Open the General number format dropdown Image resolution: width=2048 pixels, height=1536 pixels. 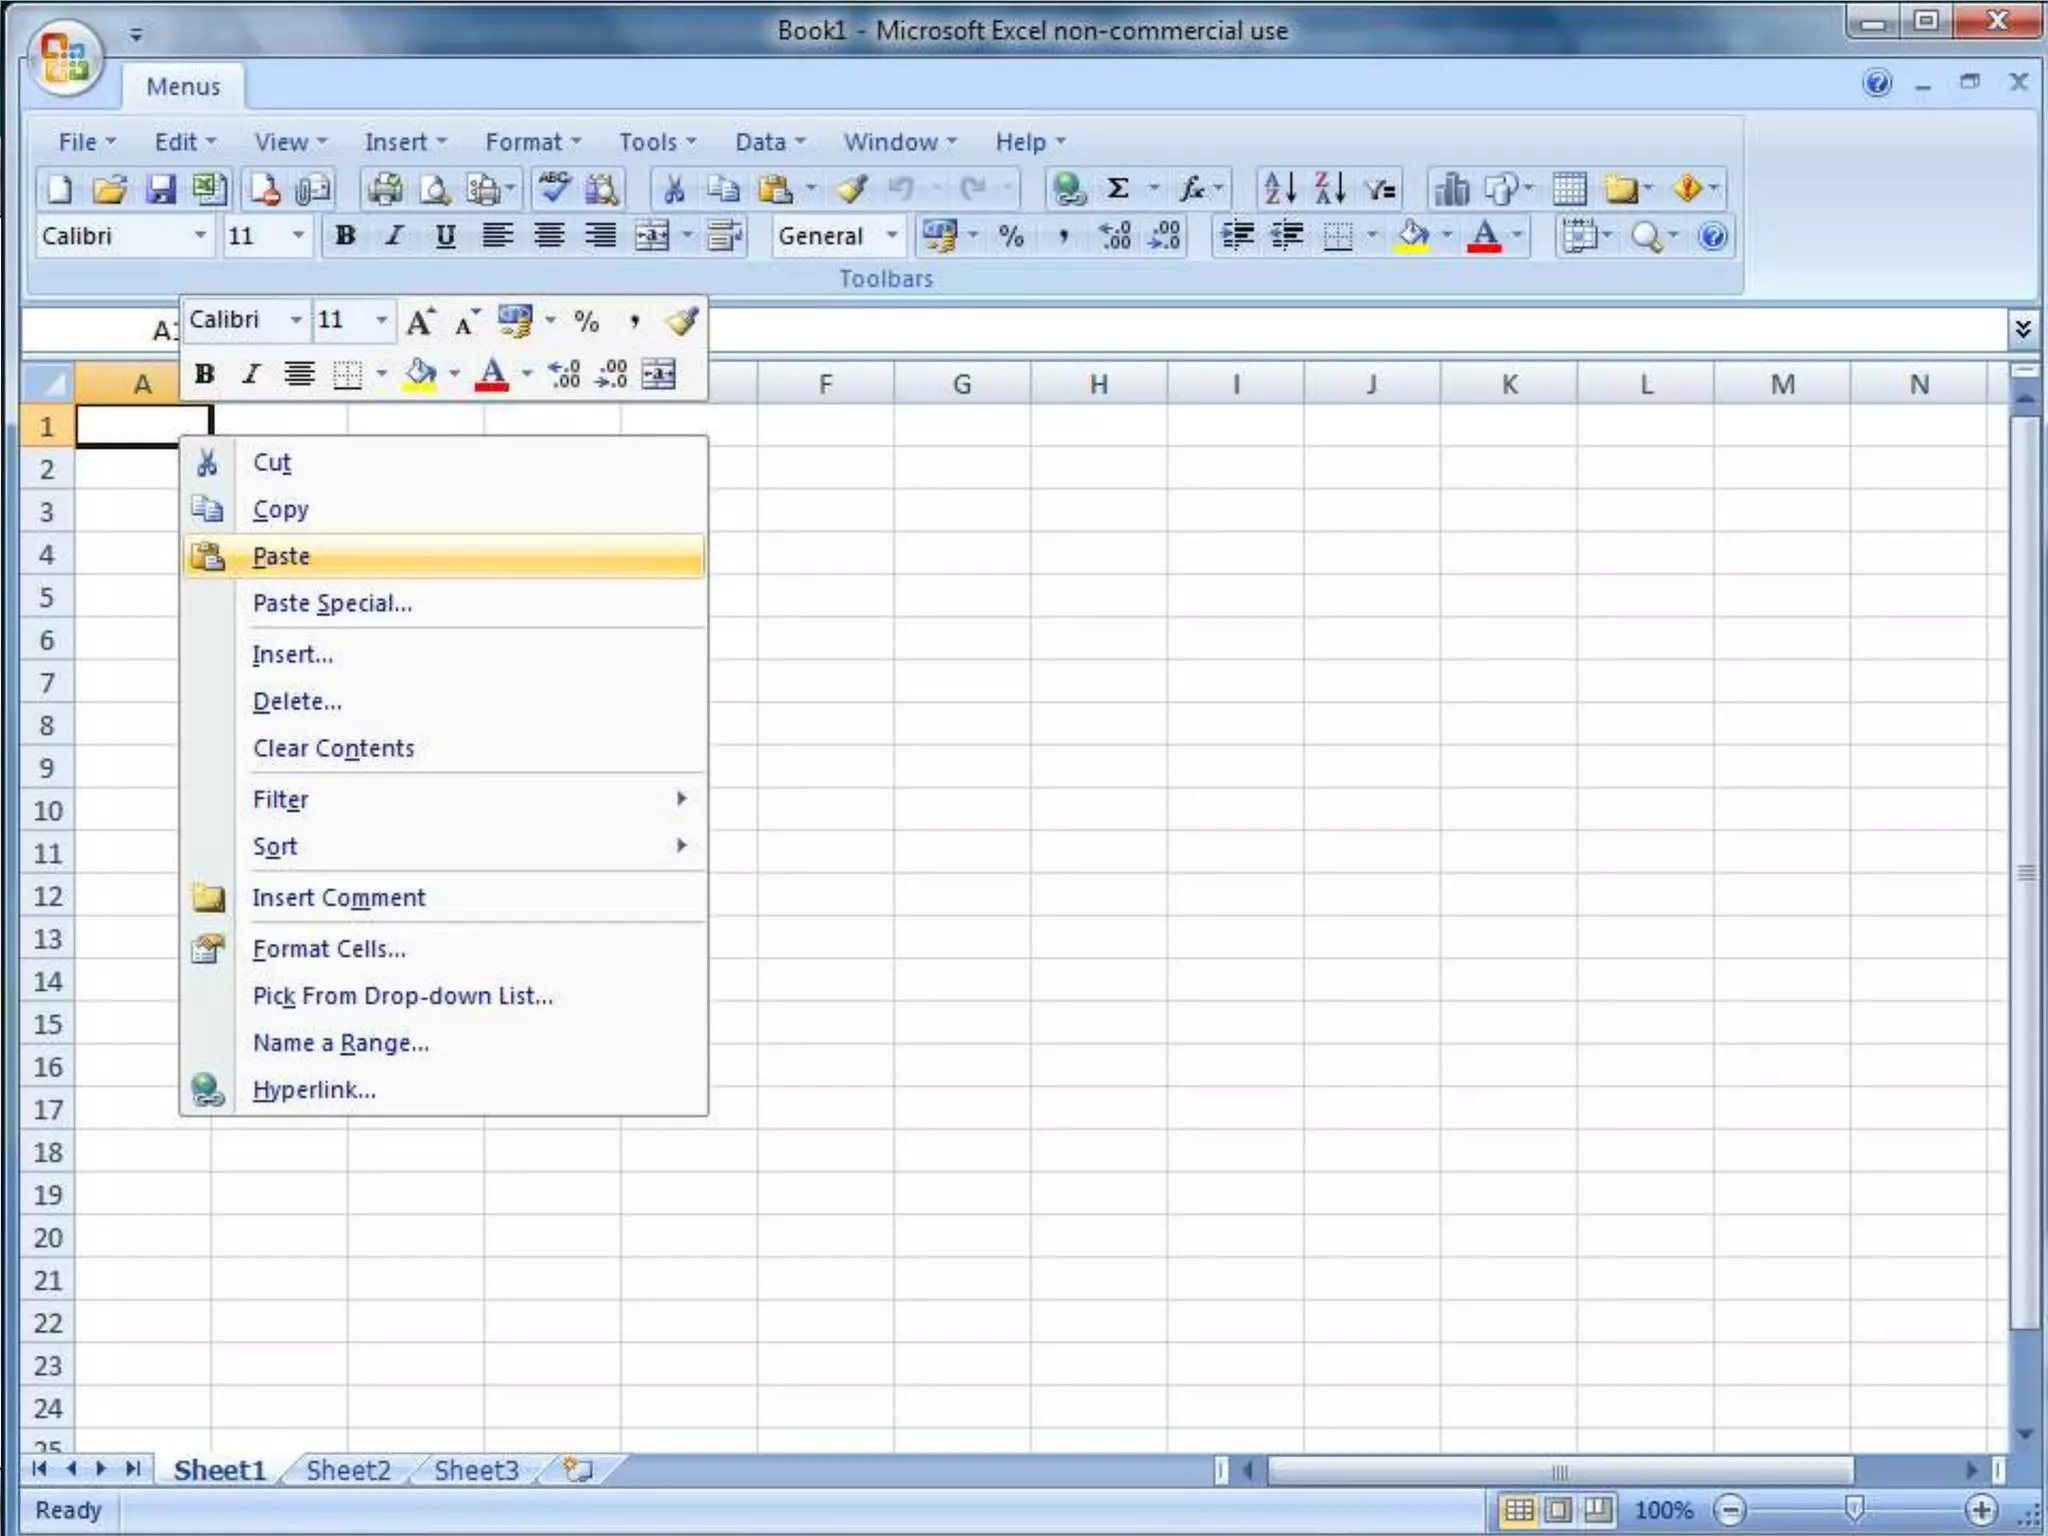[x=891, y=237]
